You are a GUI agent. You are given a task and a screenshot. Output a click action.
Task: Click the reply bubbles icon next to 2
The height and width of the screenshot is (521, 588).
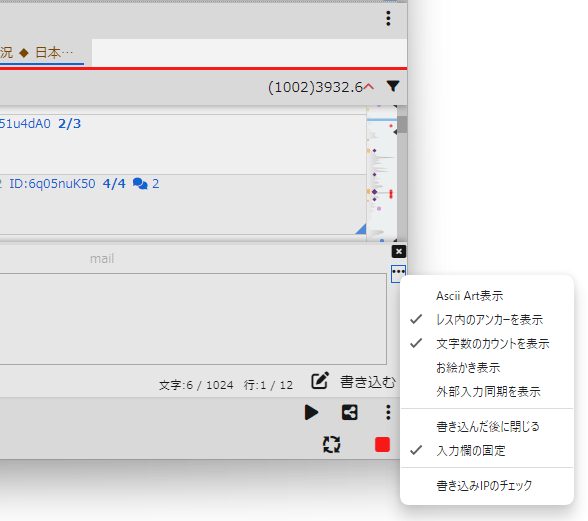click(140, 184)
